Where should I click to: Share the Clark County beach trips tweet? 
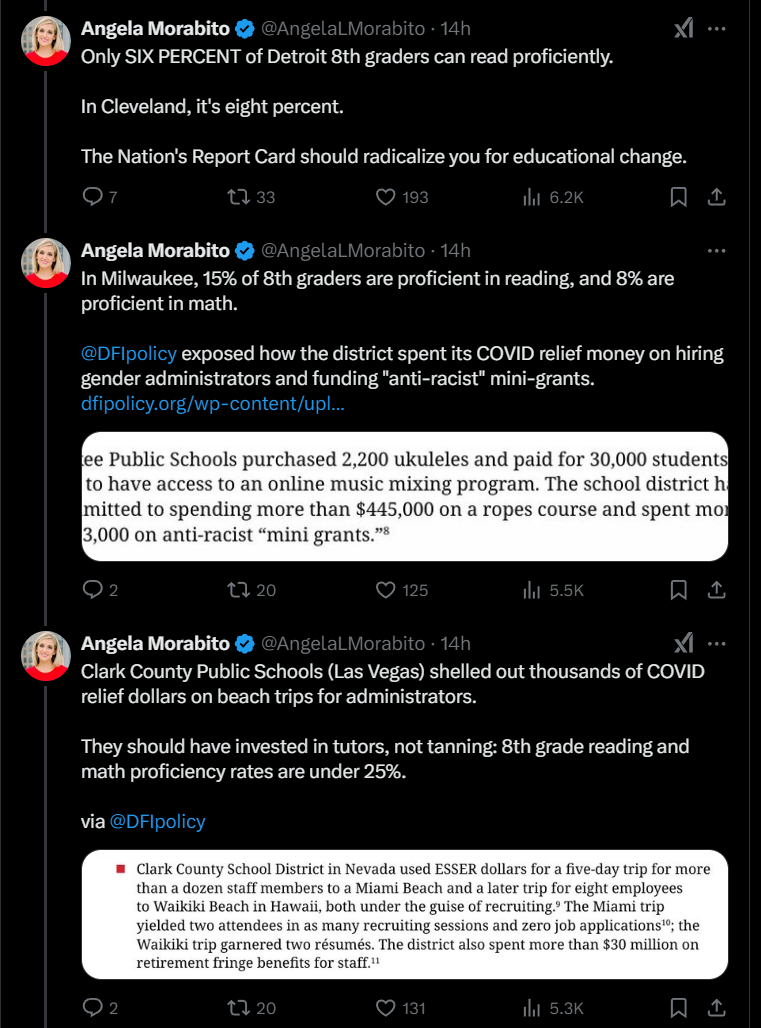(x=716, y=1007)
